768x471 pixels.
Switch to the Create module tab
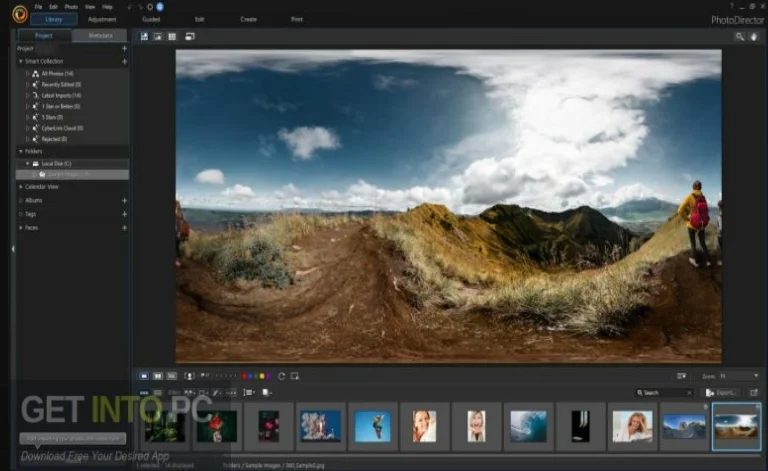pyautogui.click(x=248, y=20)
